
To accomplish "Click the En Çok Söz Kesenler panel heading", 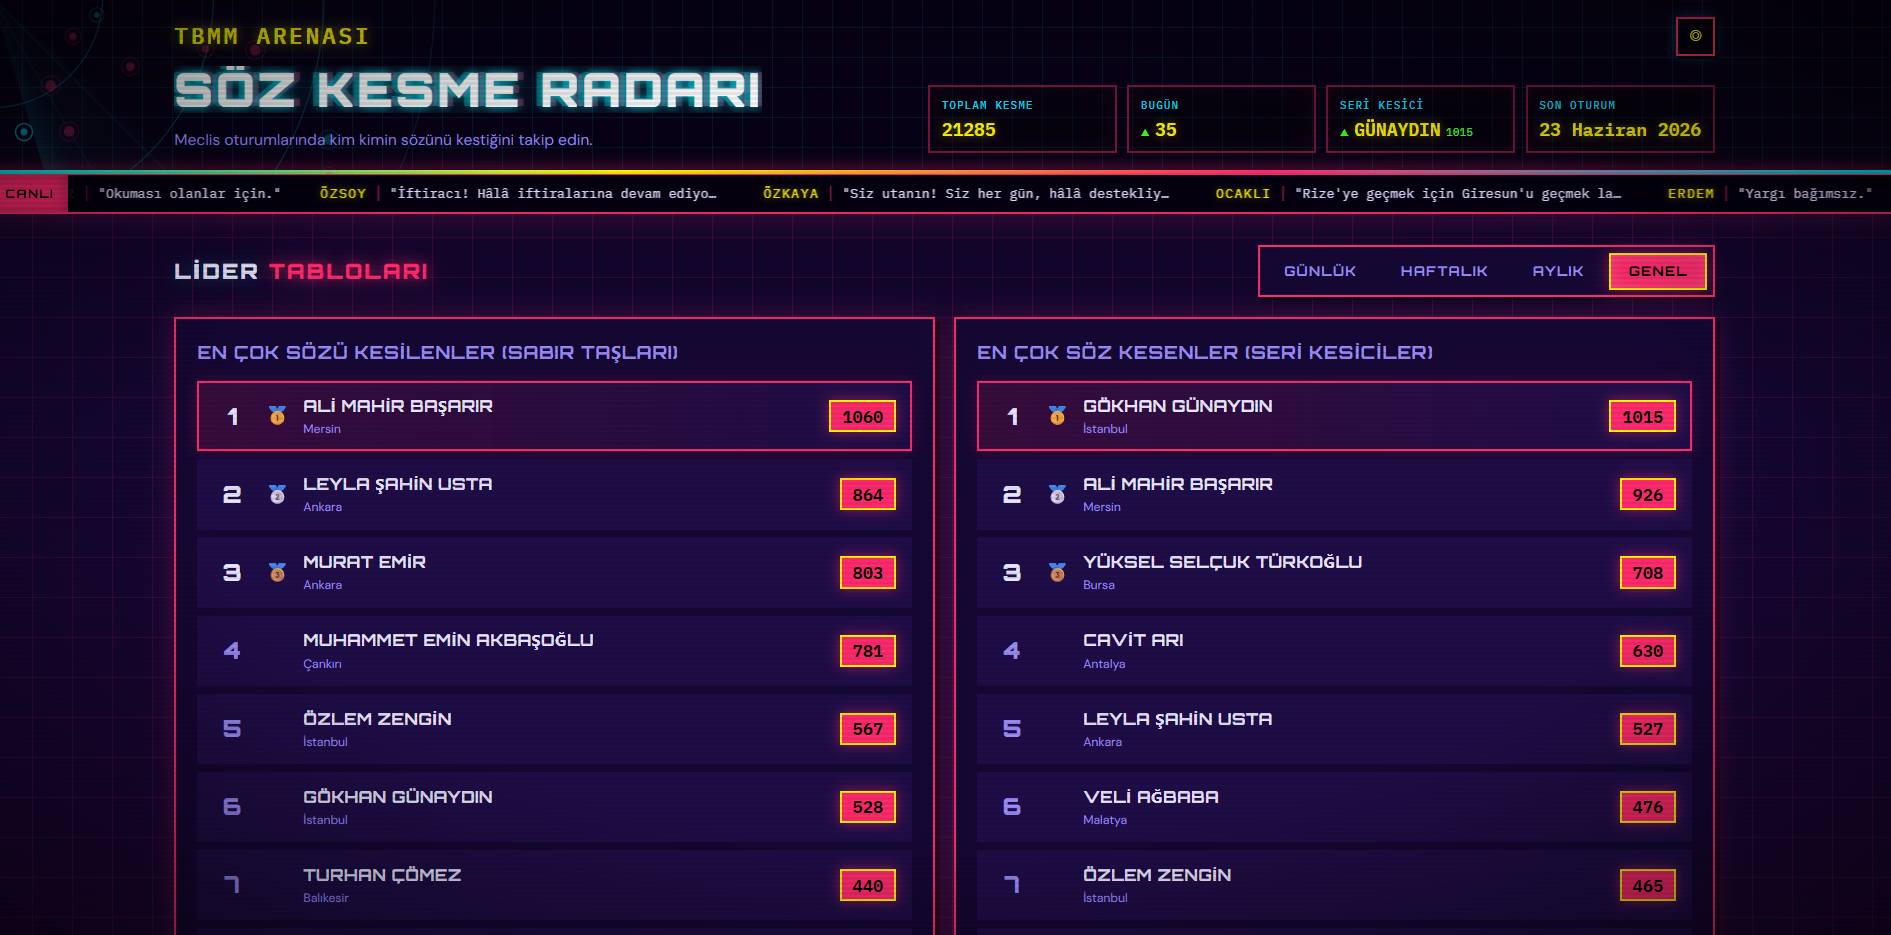I will [x=1205, y=352].
